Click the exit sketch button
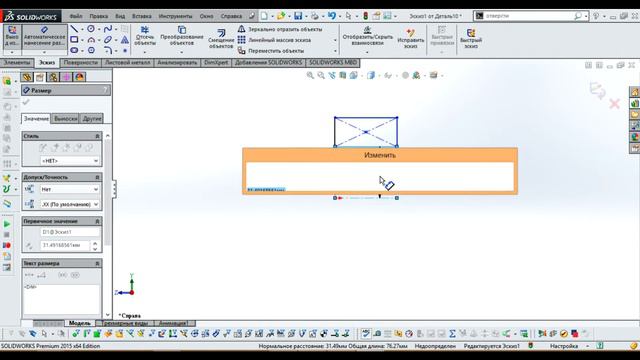Image resolution: width=640 pixels, height=360 pixels. [x=12, y=37]
